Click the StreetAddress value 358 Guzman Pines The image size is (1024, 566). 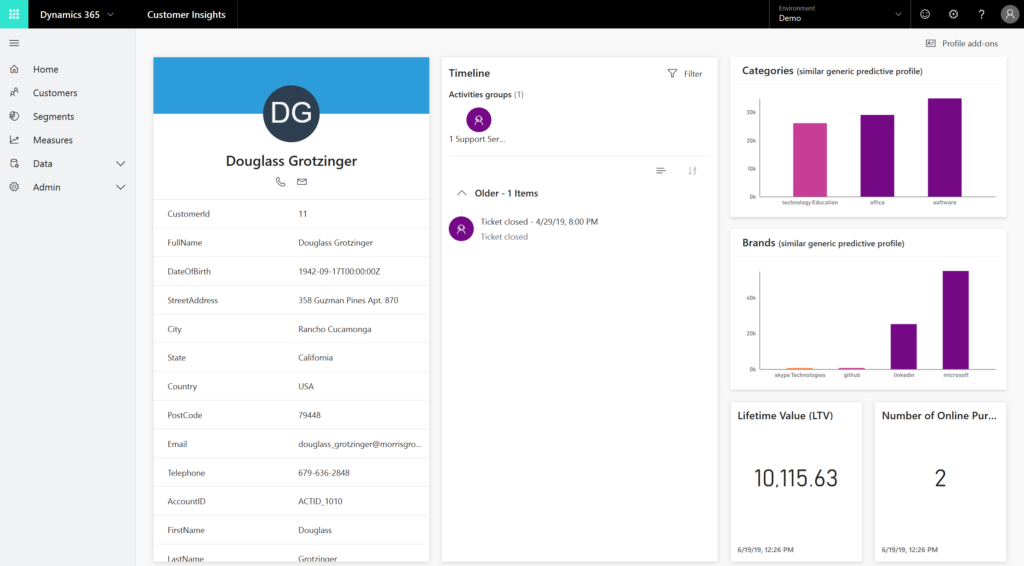tap(348, 300)
